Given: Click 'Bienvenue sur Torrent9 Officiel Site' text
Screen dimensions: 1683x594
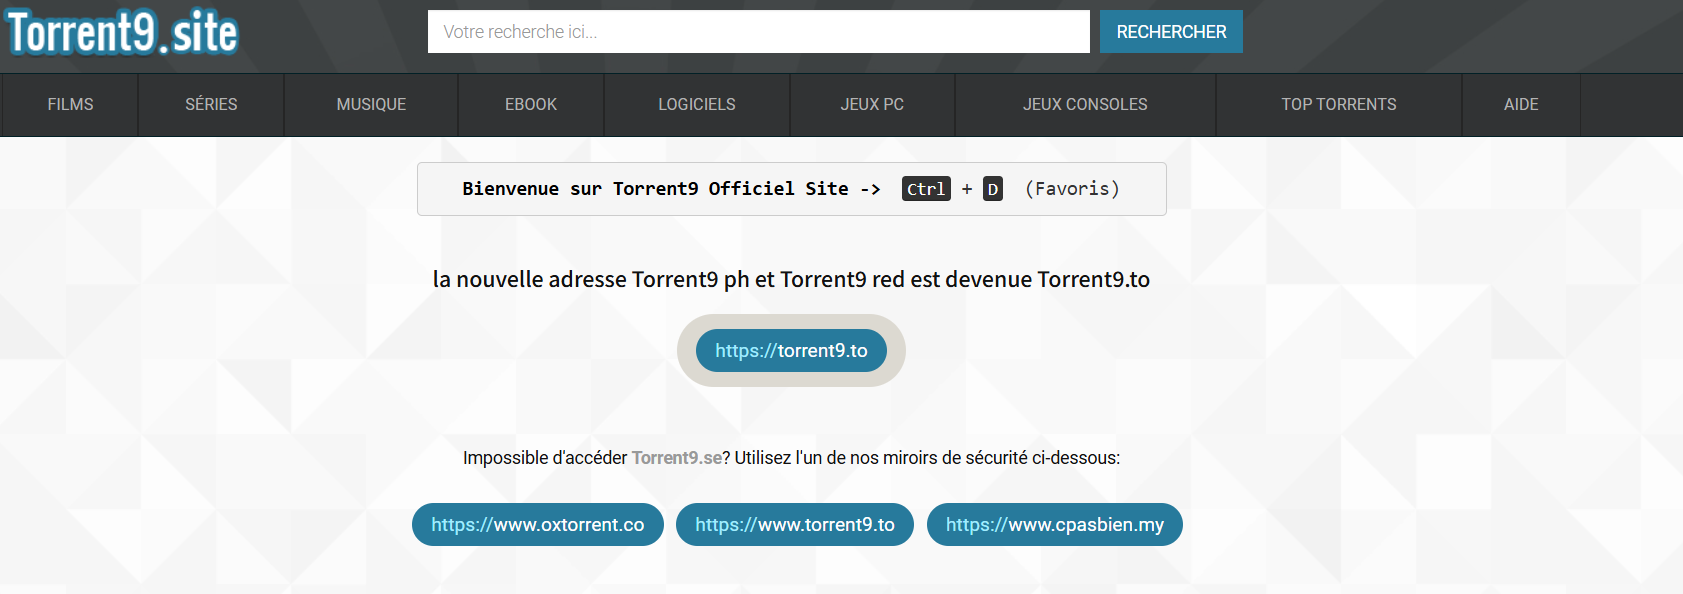Looking at the screenshot, I should (x=655, y=189).
